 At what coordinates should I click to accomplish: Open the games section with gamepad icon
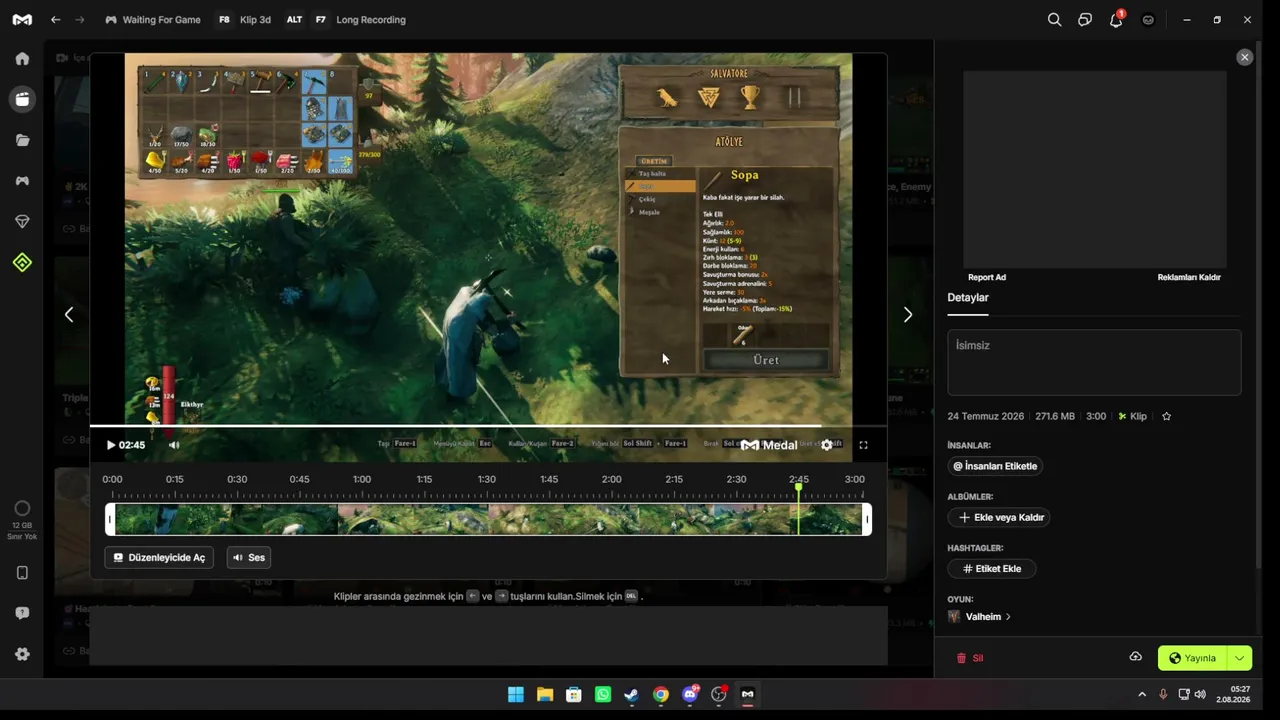(22, 181)
